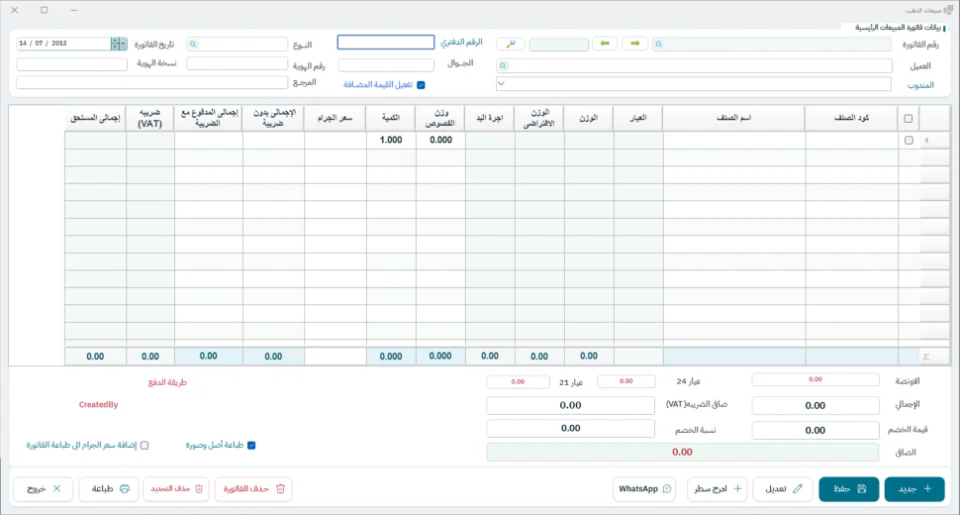Click the first row كود الصنف cell

pyautogui.click(x=852, y=140)
